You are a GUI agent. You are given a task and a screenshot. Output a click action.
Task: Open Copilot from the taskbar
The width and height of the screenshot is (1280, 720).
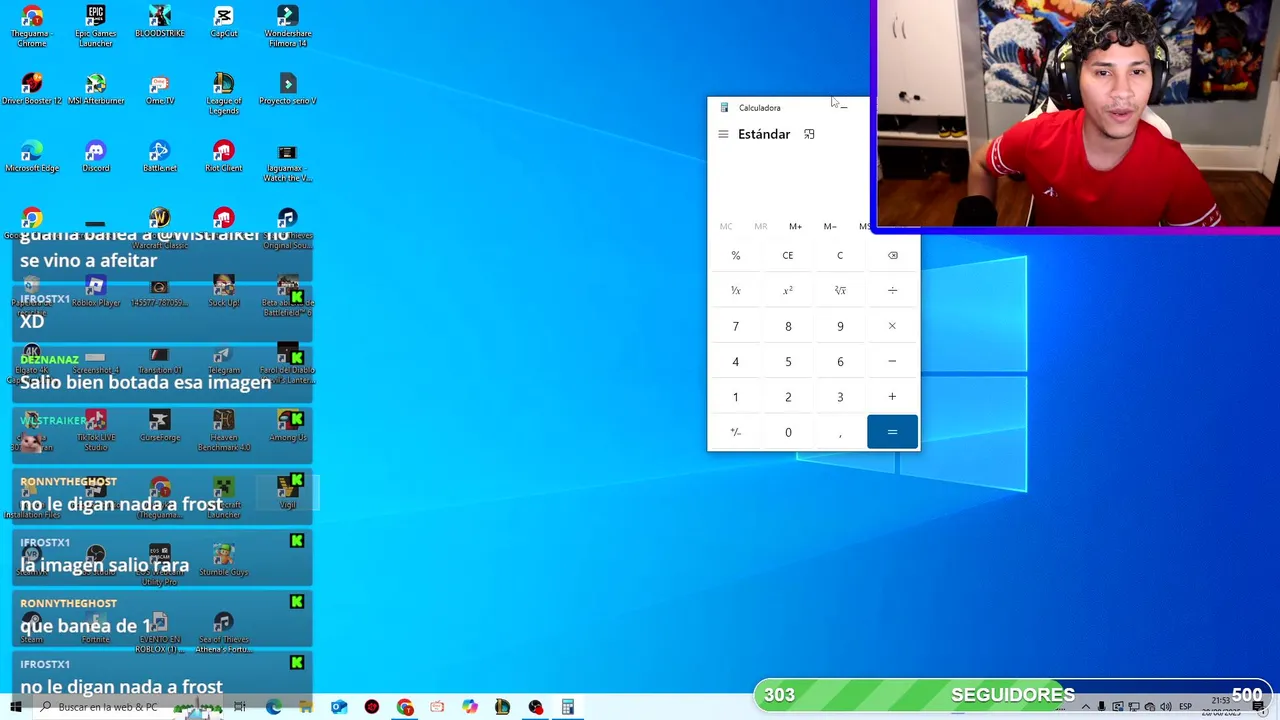coord(470,707)
